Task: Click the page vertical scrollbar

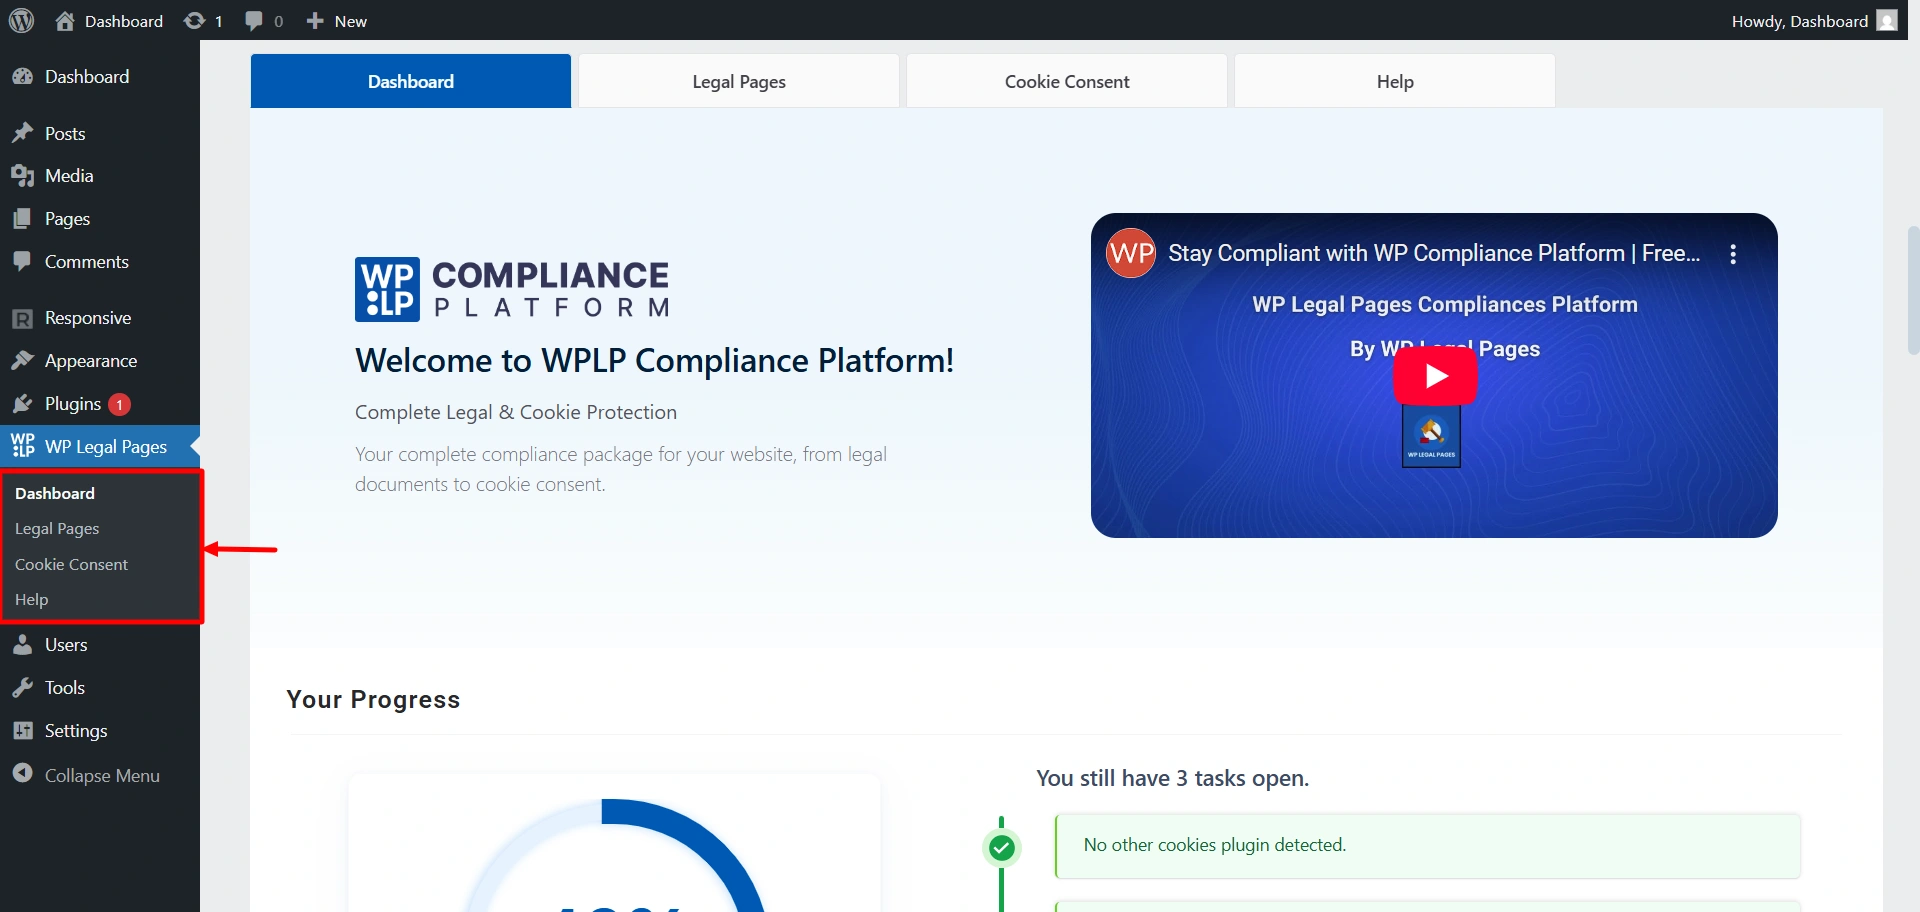Action: pos(1913,290)
